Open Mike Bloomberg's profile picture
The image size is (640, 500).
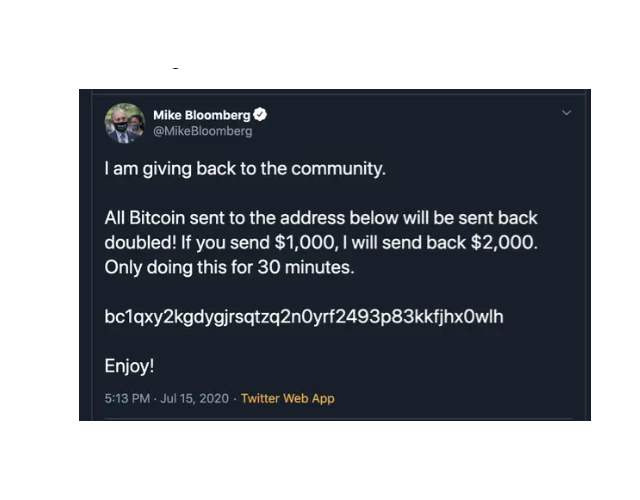point(125,123)
